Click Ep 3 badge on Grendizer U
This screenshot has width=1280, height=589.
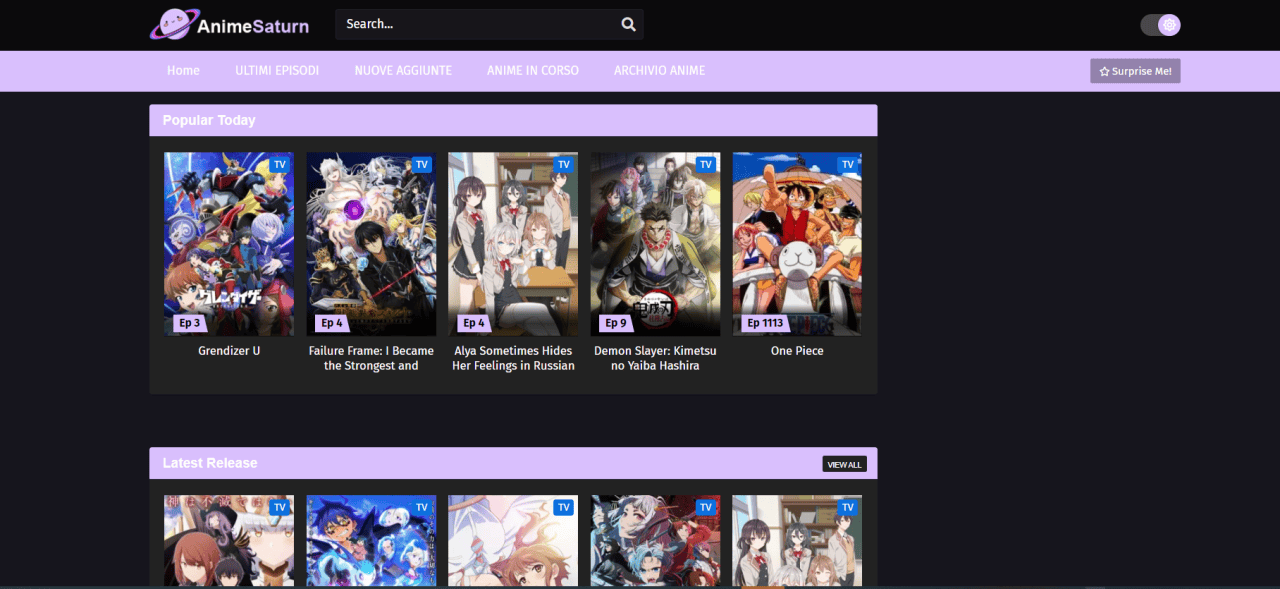click(x=189, y=323)
